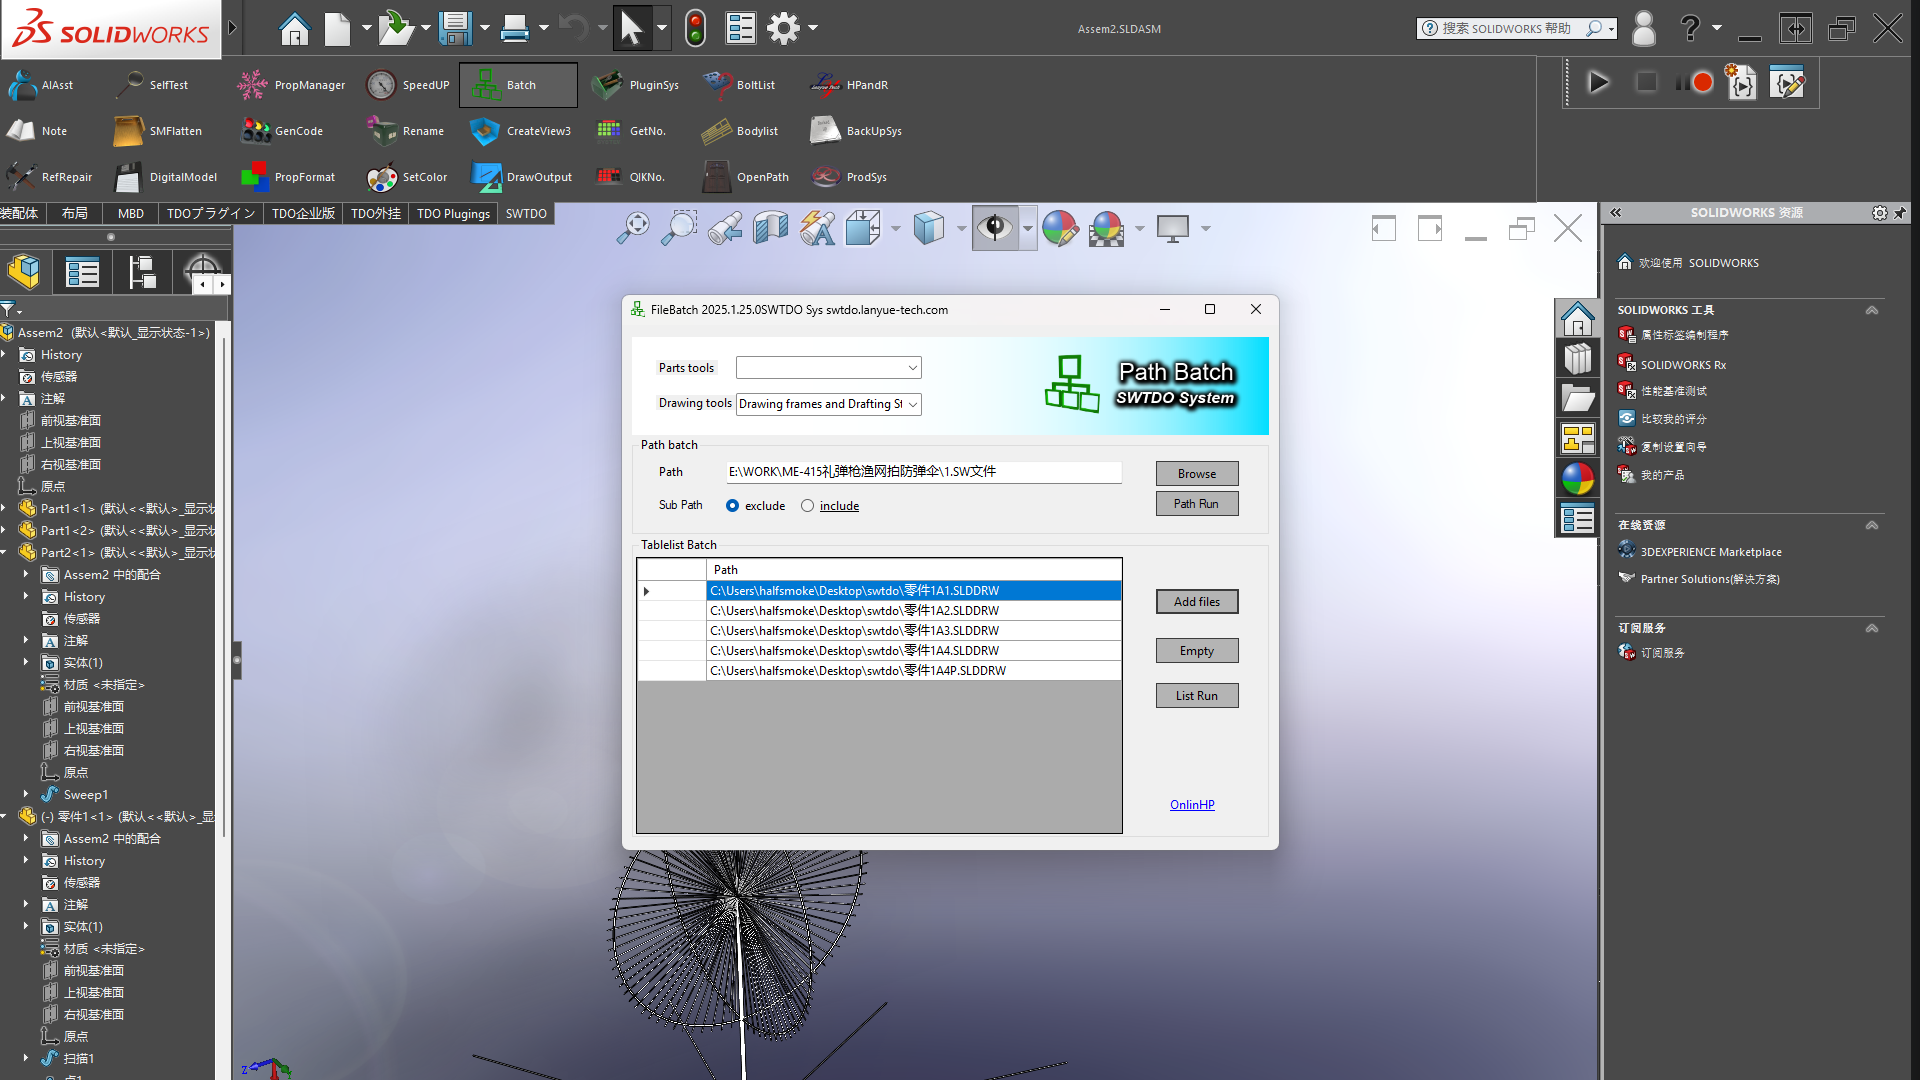This screenshot has height=1080, width=1920.
Task: Click the Path text input field
Action: tap(923, 472)
